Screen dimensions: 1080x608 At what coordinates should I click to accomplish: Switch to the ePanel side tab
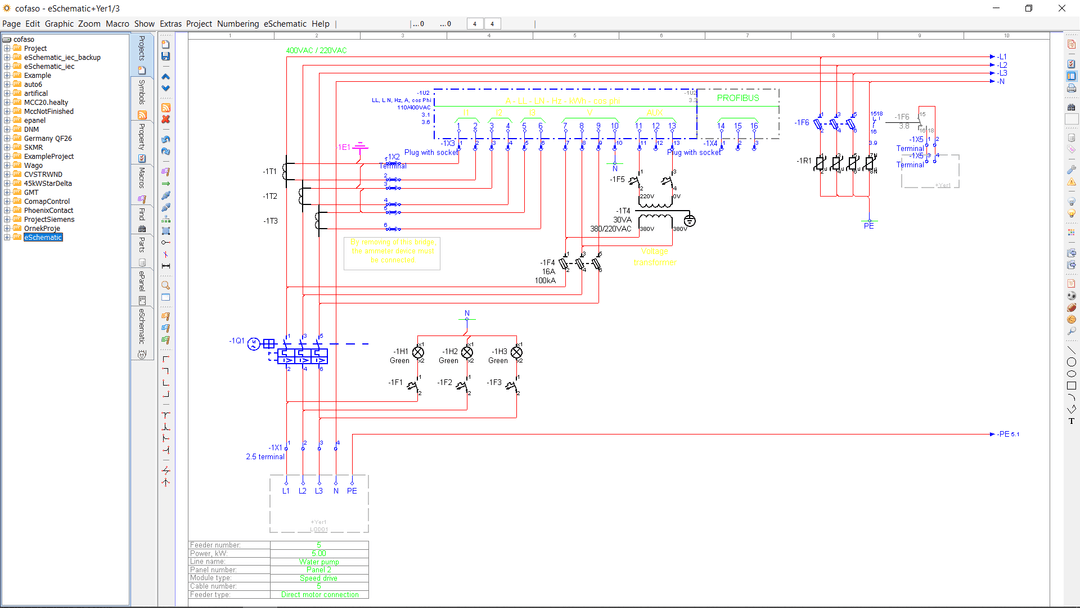coord(141,287)
